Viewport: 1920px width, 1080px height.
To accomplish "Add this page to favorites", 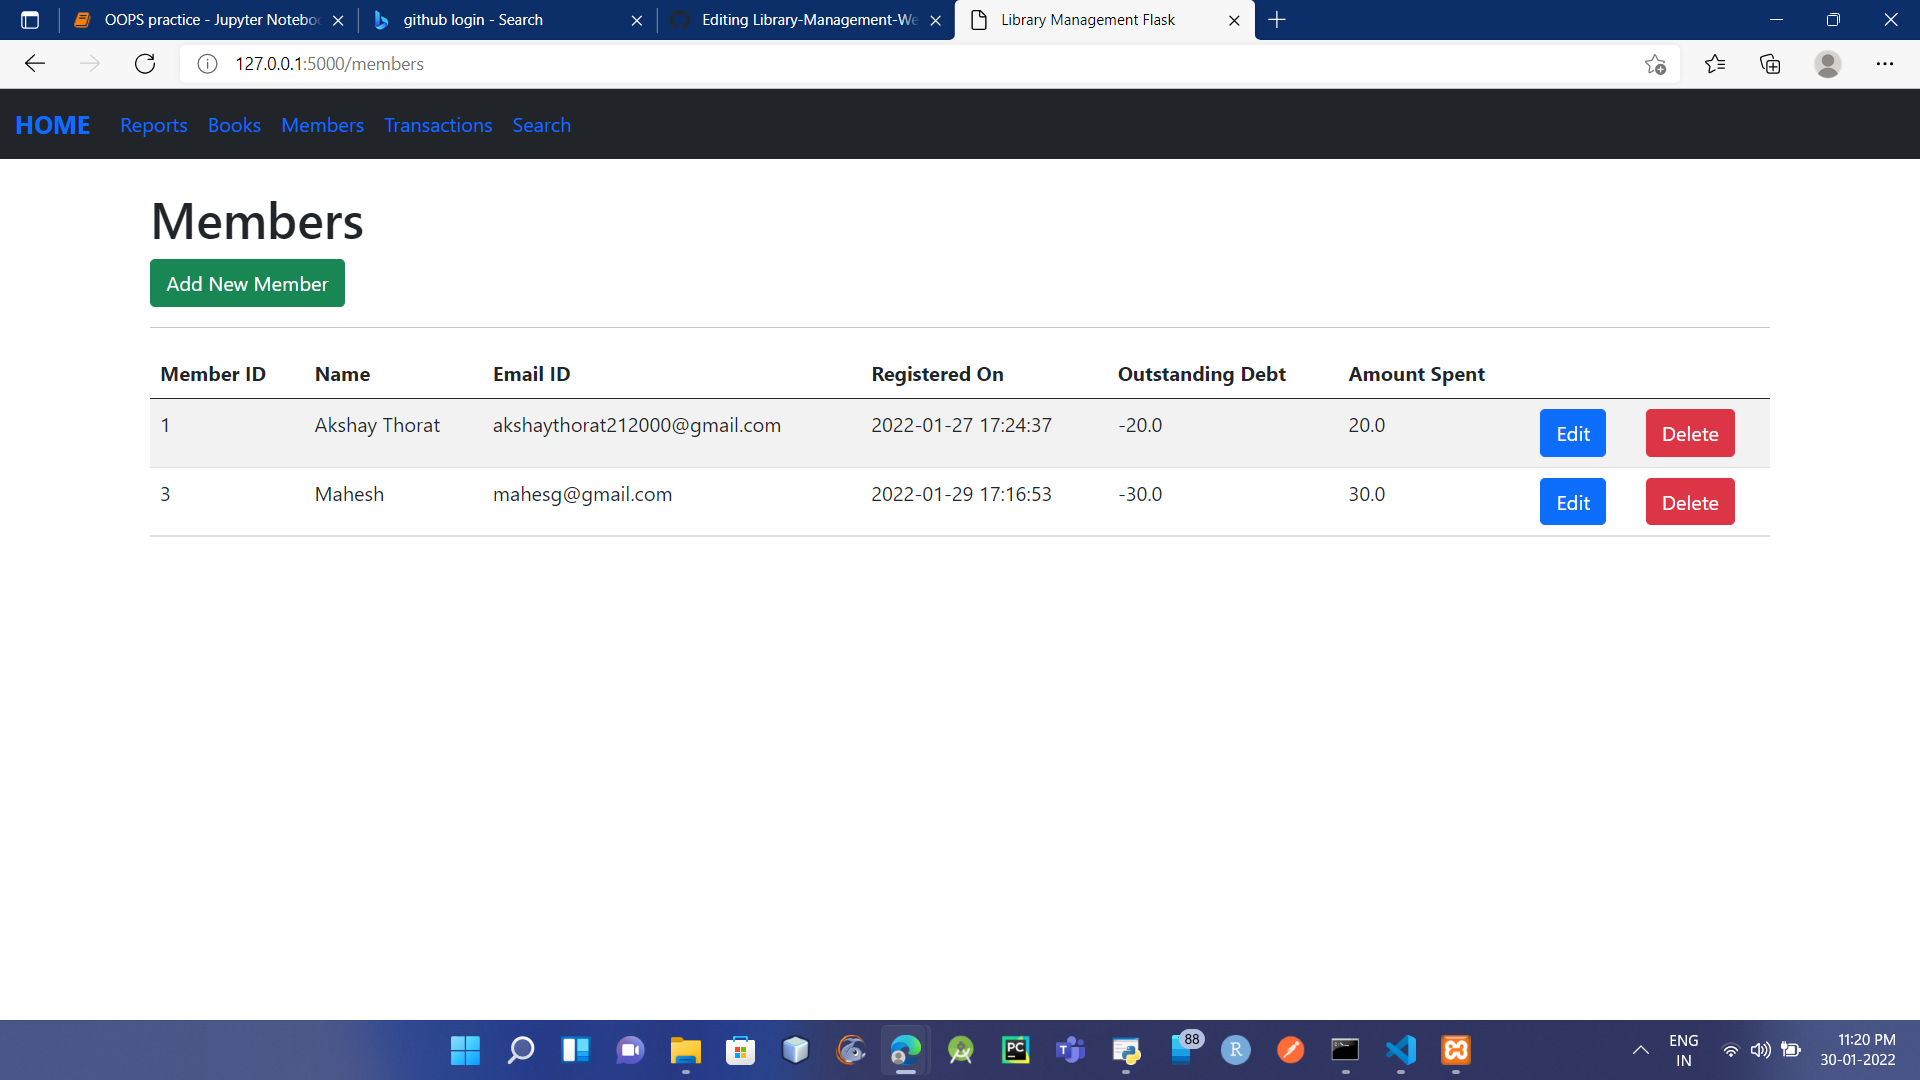I will [x=1655, y=63].
